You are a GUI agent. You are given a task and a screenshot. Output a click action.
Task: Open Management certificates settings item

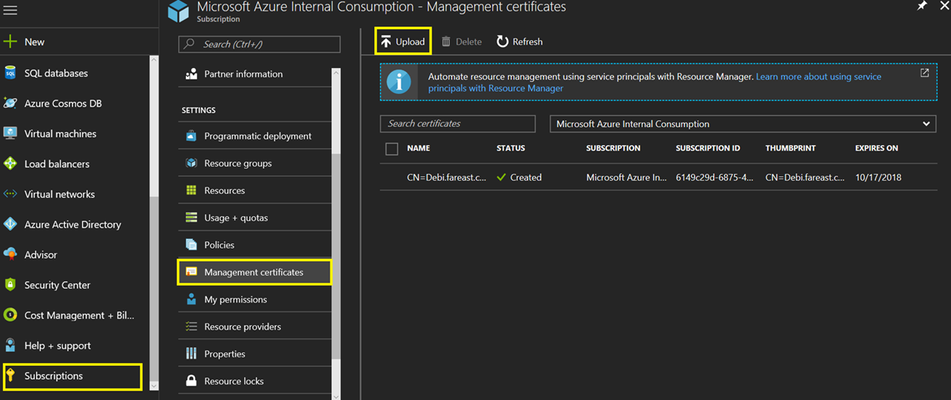(255, 272)
